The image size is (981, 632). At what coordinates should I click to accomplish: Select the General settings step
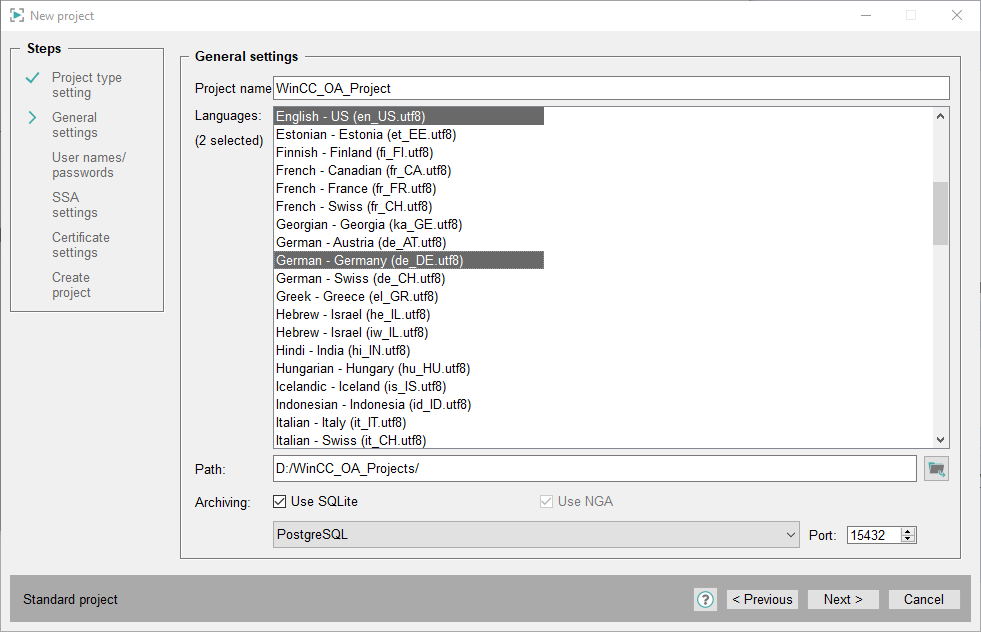click(x=74, y=125)
